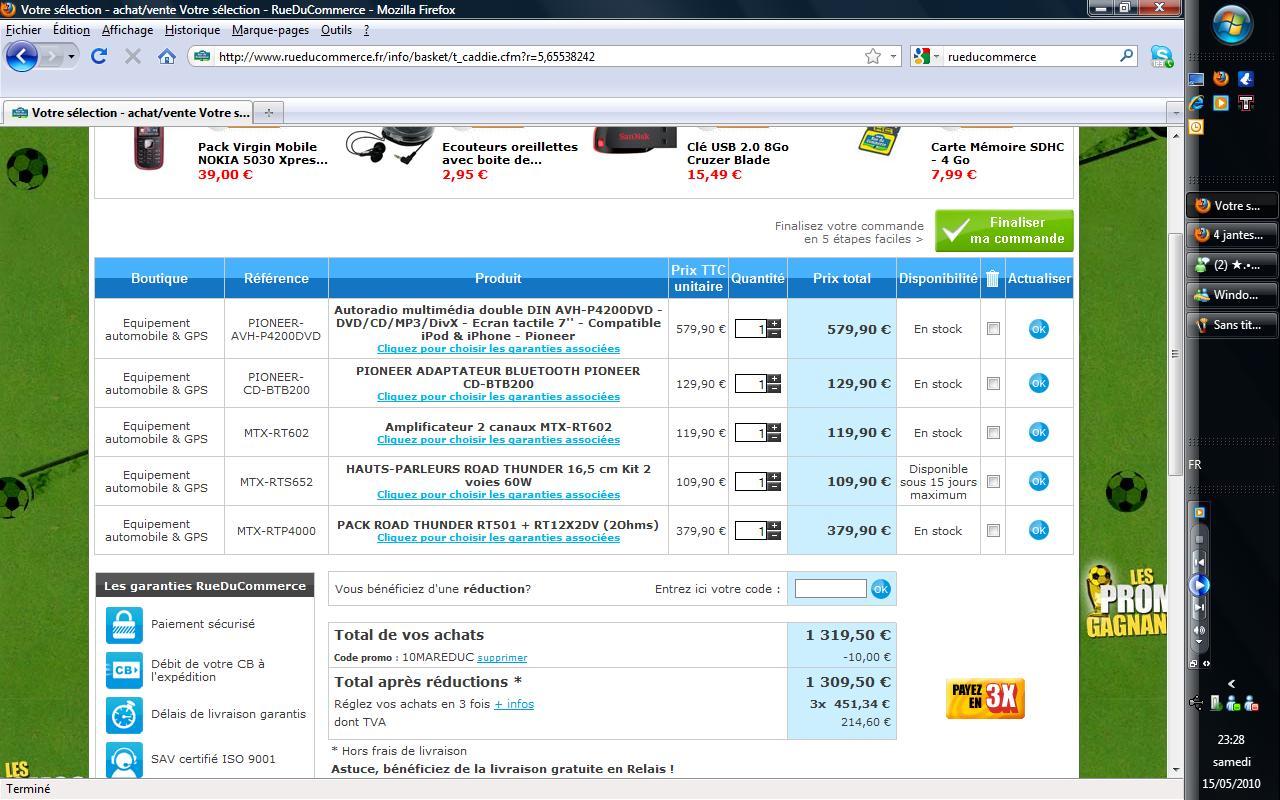Open the Windows Start orb
The height and width of the screenshot is (800, 1280).
point(1232,23)
